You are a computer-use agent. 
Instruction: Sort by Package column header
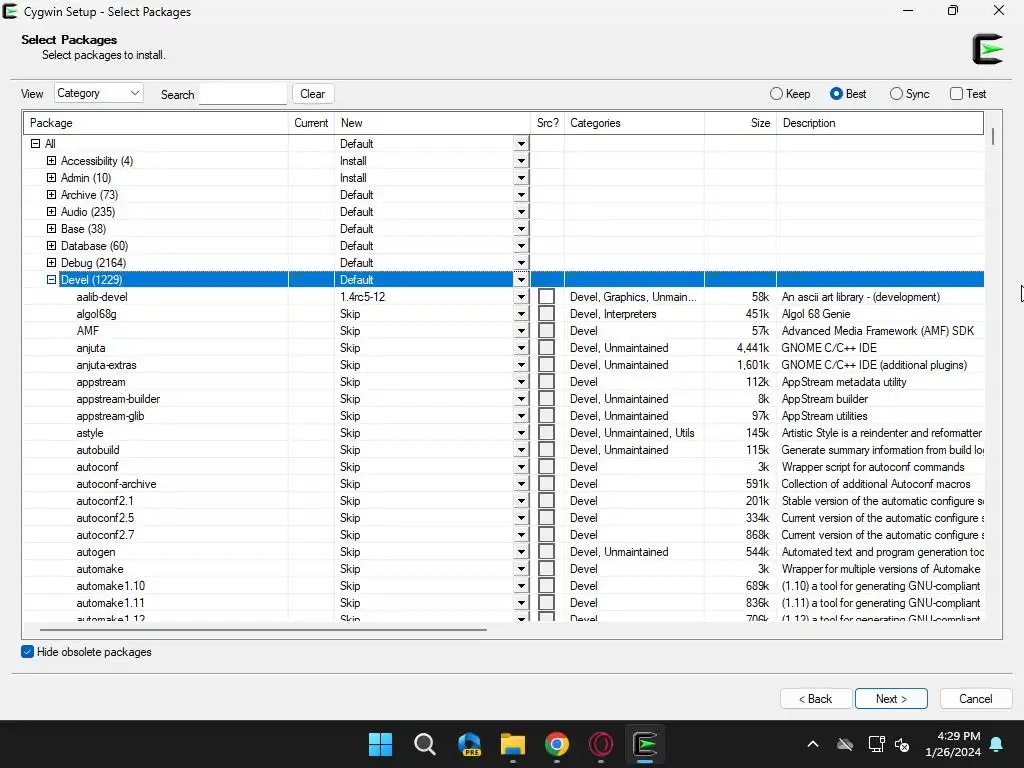pyautogui.click(x=155, y=123)
